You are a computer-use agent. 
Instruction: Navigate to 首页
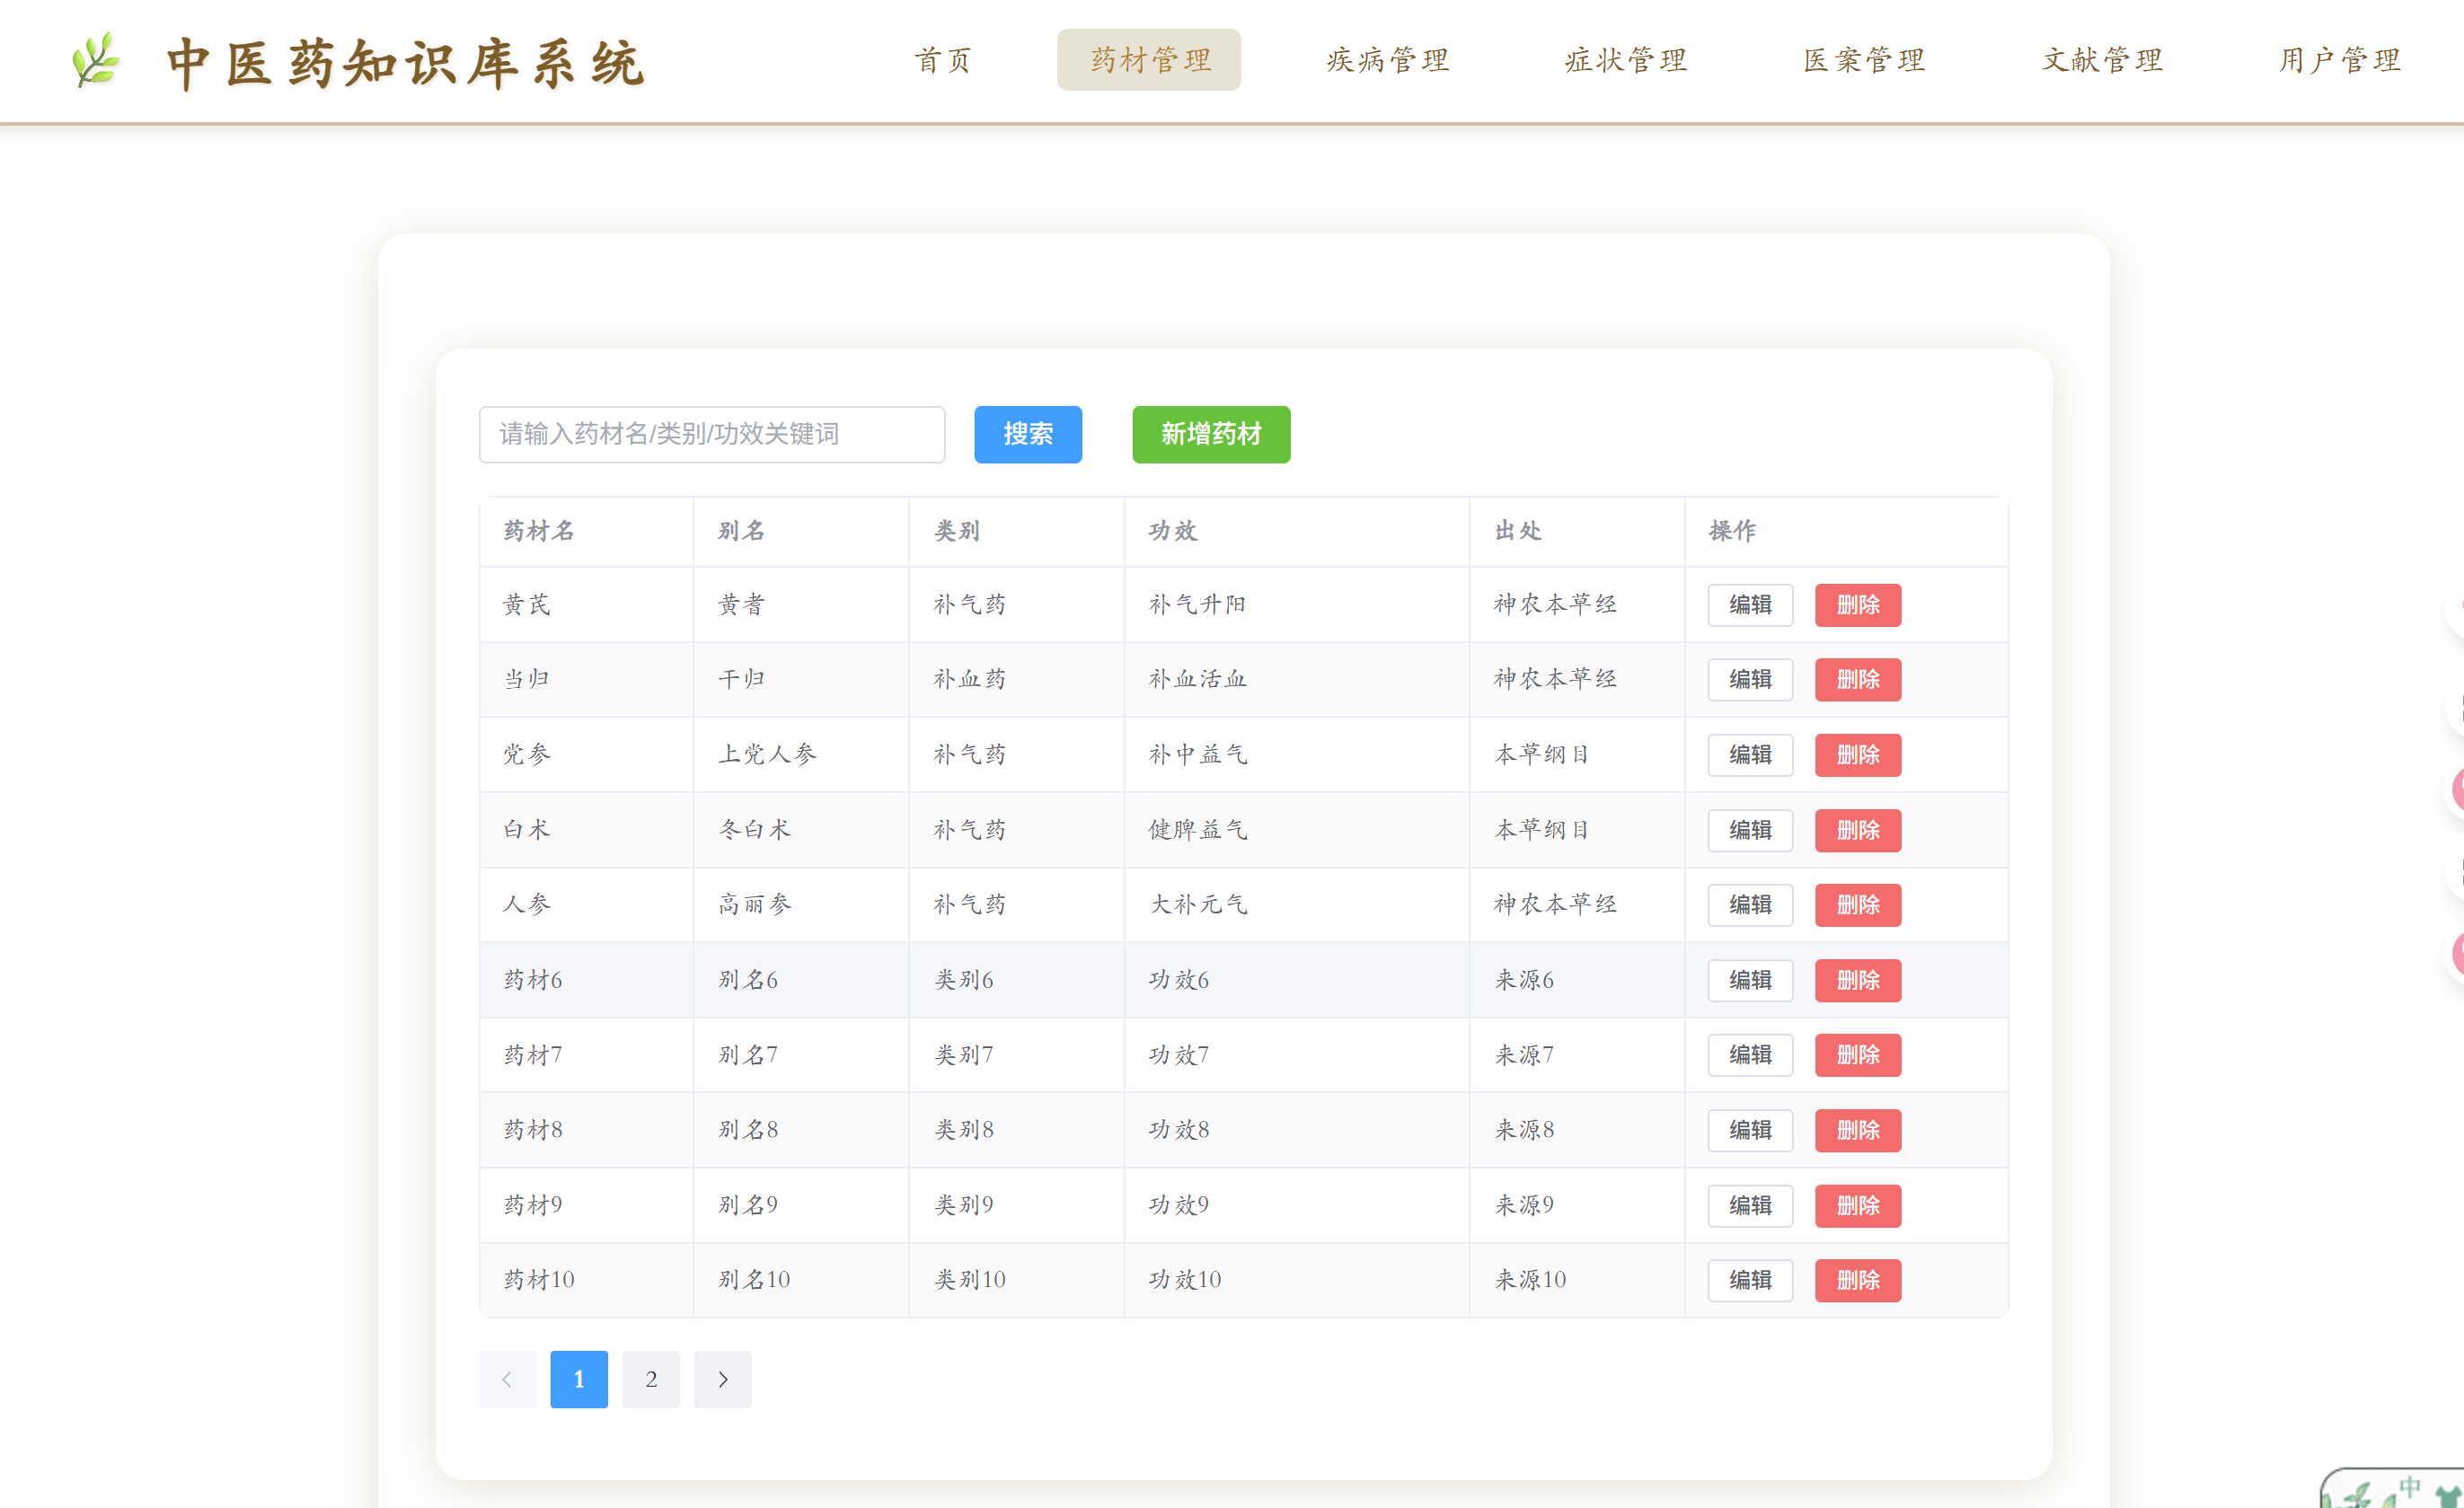tap(942, 60)
